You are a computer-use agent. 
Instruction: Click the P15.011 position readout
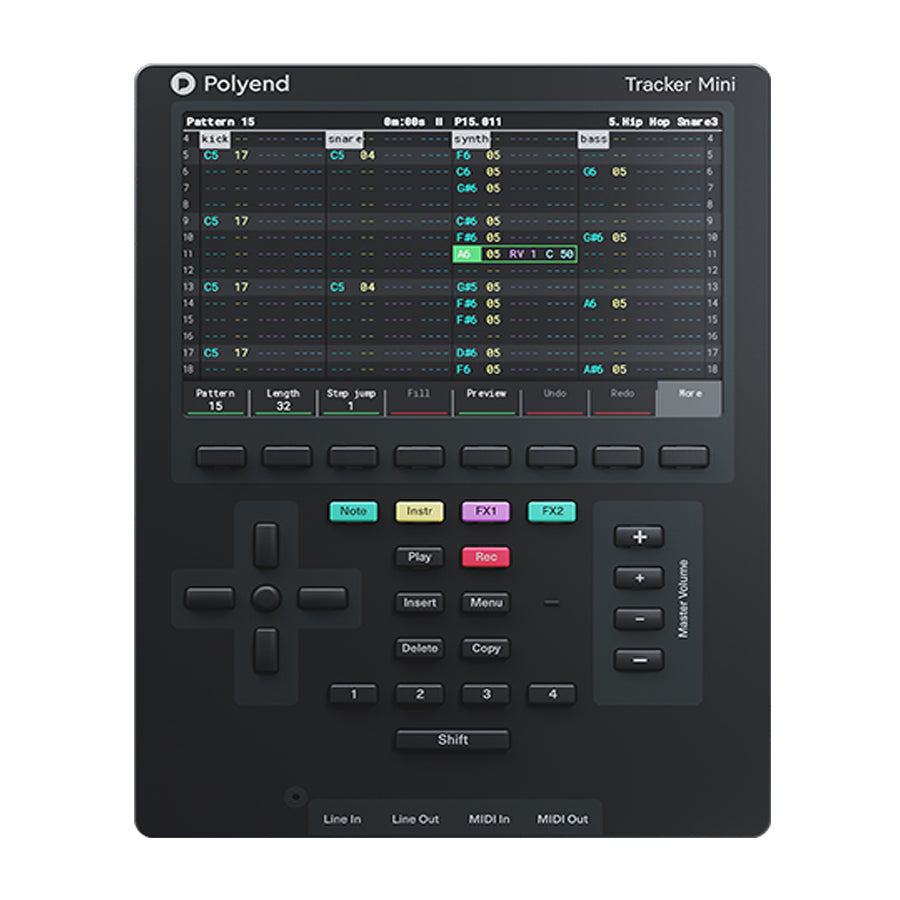pyautogui.click(x=478, y=122)
